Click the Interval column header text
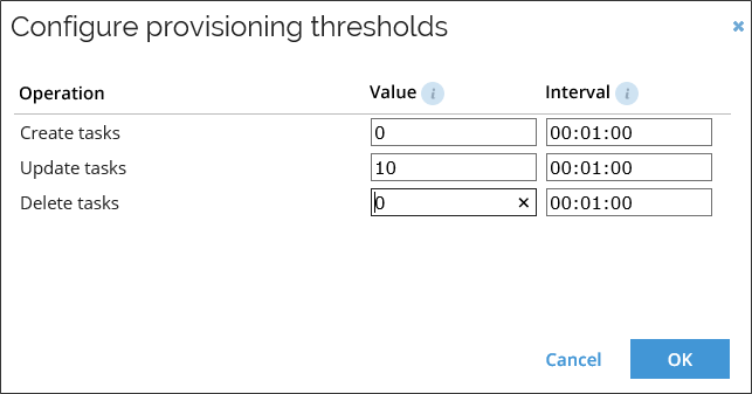This screenshot has width=752, height=394. click(x=577, y=92)
